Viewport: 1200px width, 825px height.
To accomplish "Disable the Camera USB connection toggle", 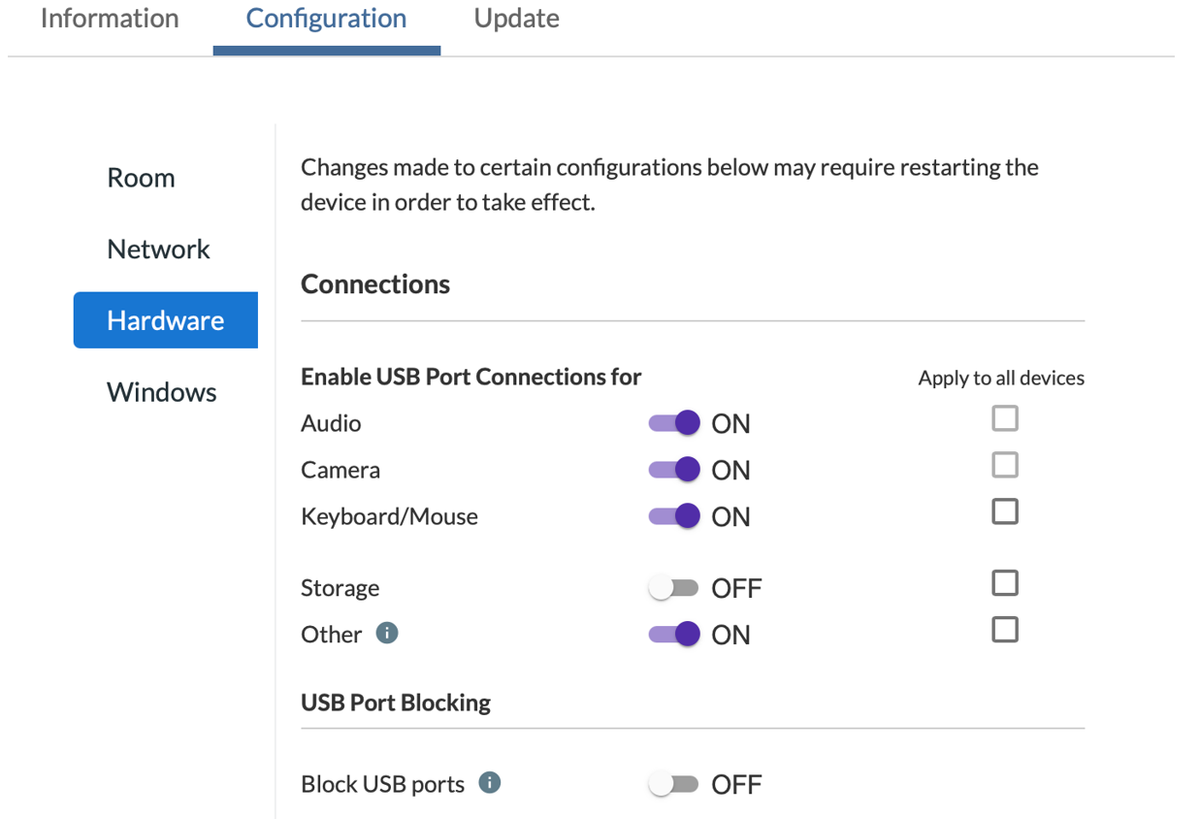I will 674,469.
